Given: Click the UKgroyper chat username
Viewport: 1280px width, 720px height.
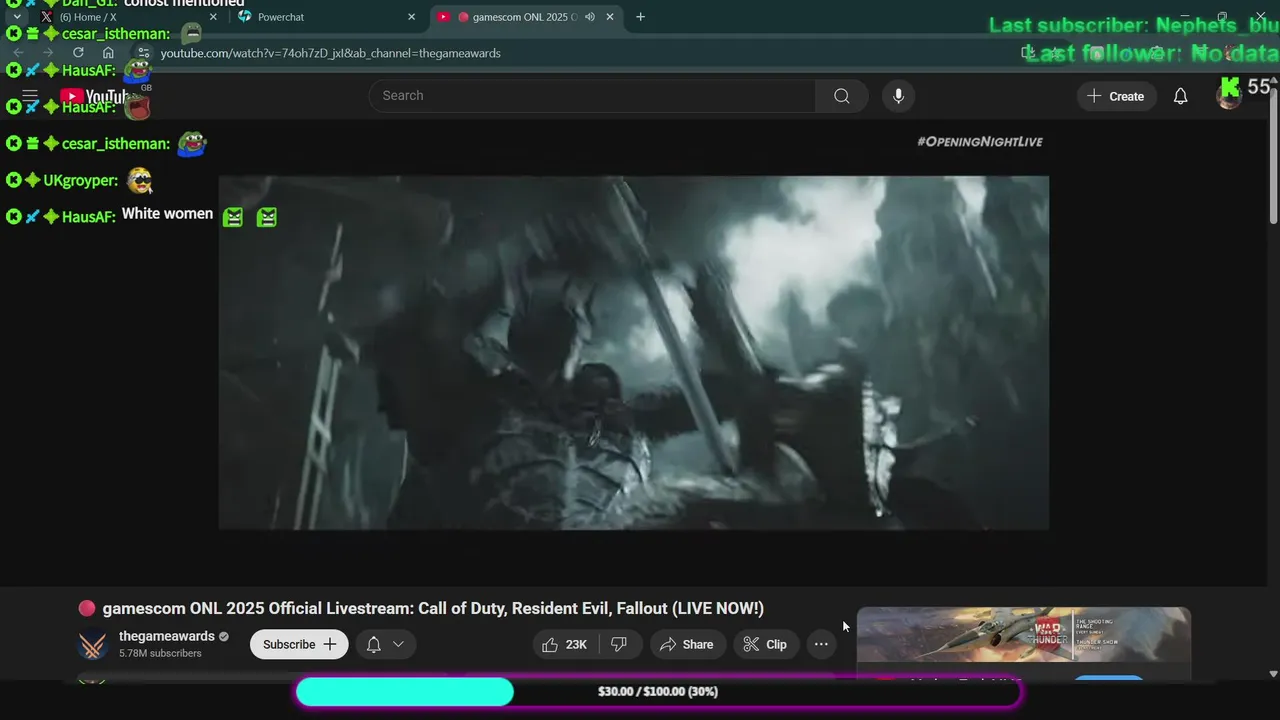Looking at the screenshot, I should 81,181.
